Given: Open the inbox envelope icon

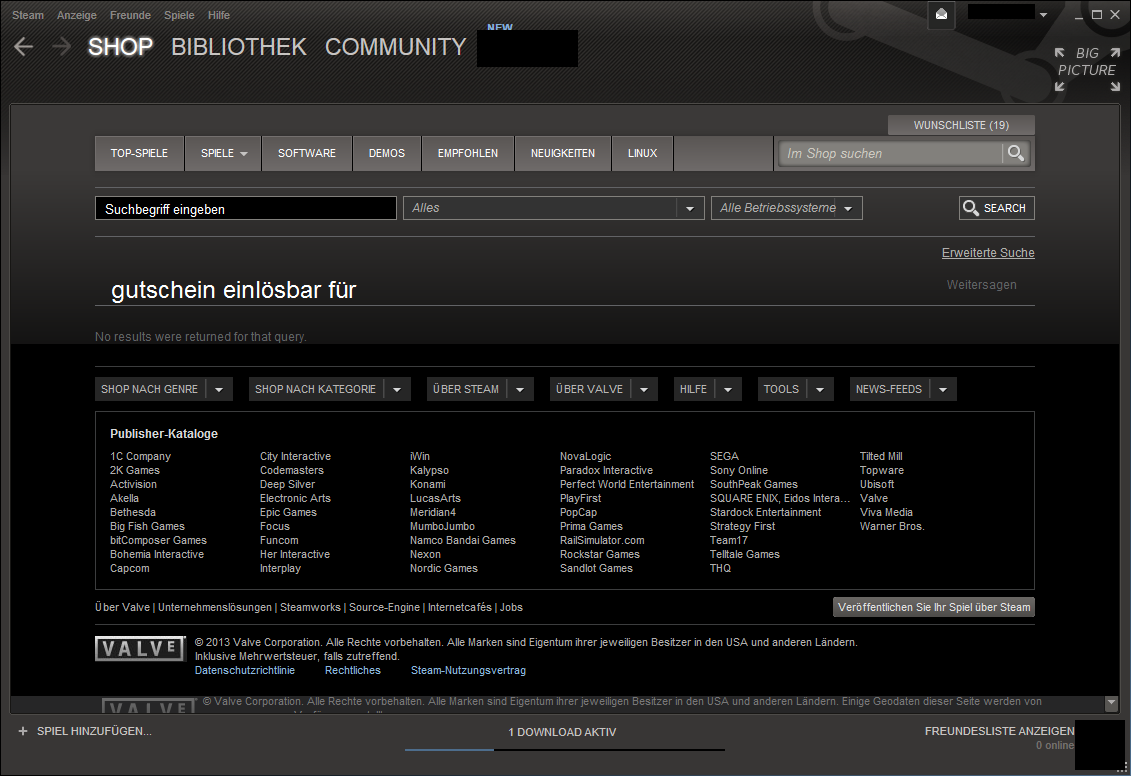Looking at the screenshot, I should [x=941, y=14].
